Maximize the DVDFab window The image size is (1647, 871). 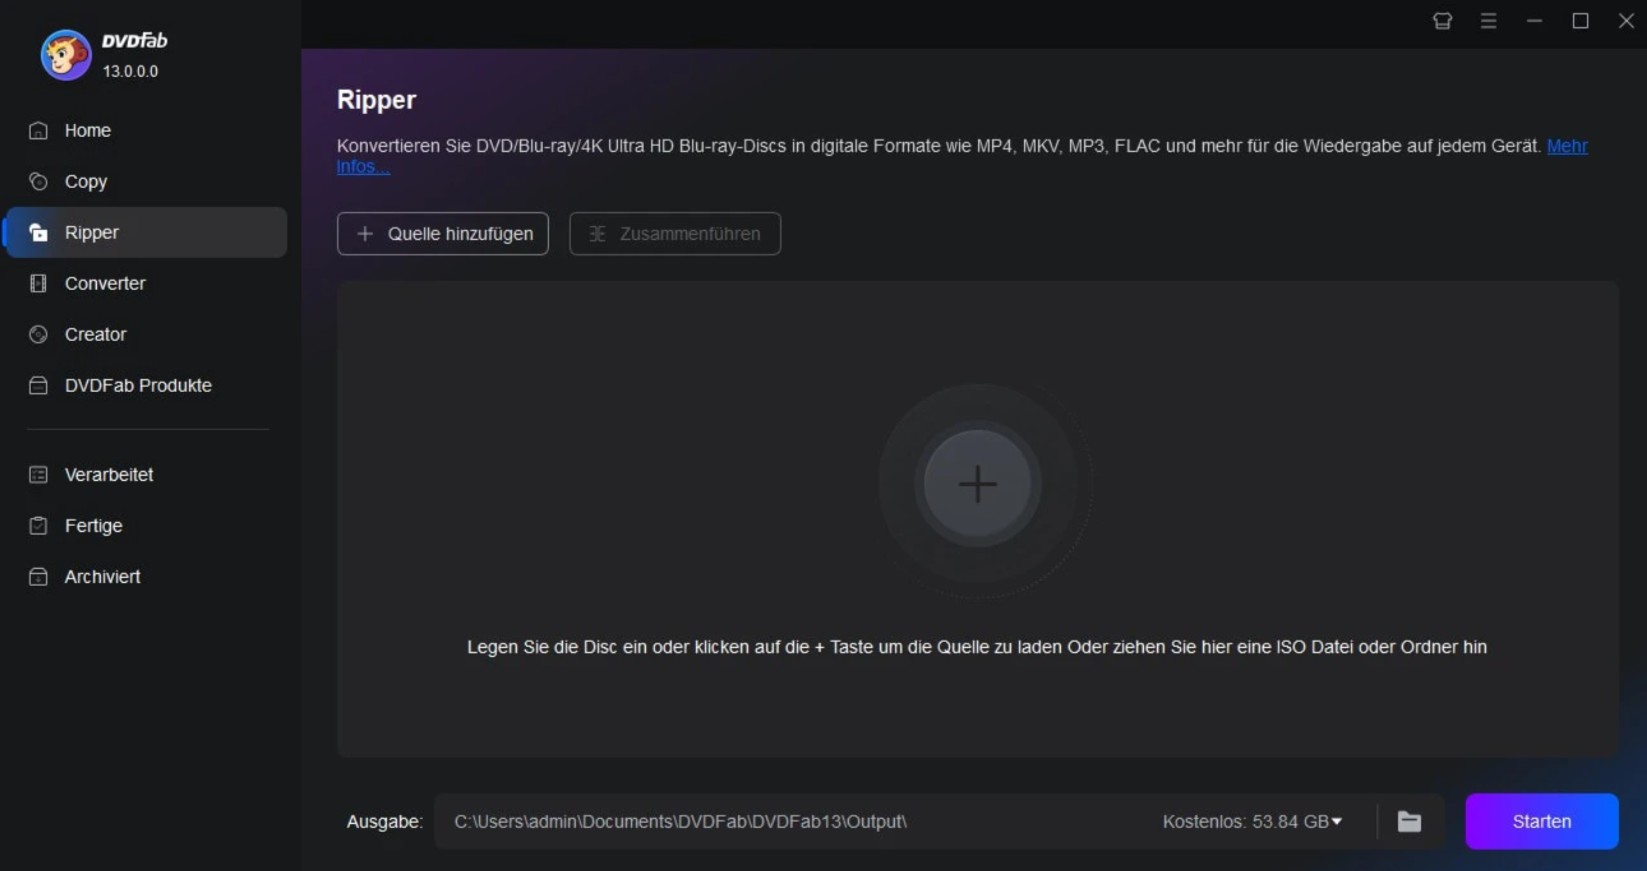pyautogui.click(x=1580, y=21)
